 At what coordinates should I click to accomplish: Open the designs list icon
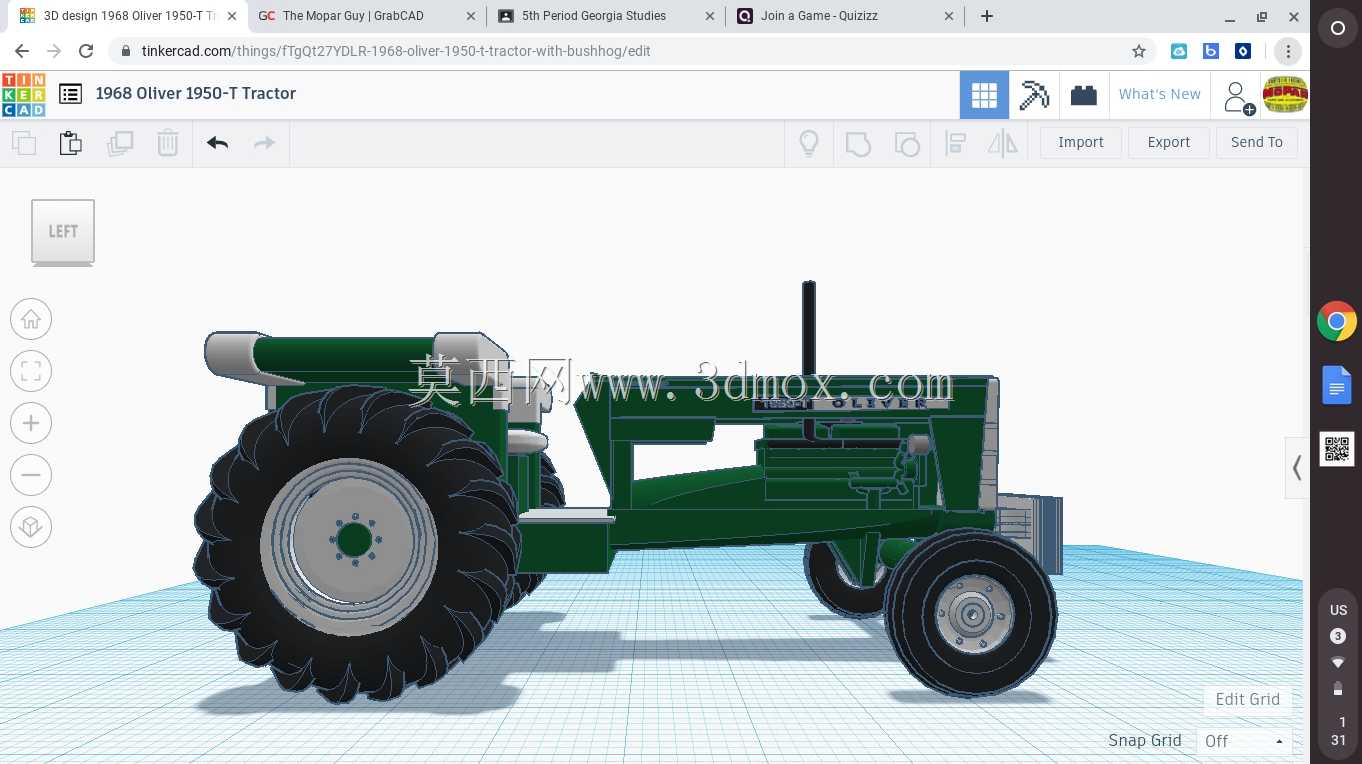pyautogui.click(x=70, y=94)
